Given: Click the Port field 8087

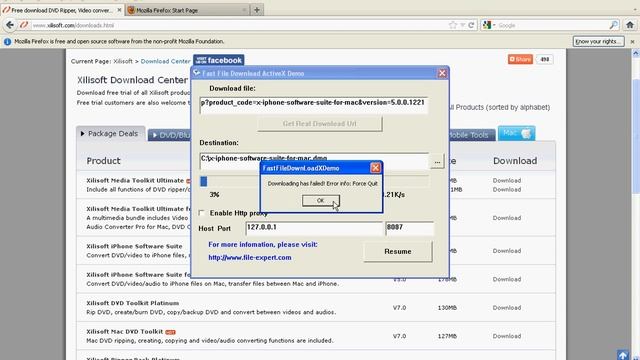Looking at the screenshot, I should pyautogui.click(x=409, y=228).
